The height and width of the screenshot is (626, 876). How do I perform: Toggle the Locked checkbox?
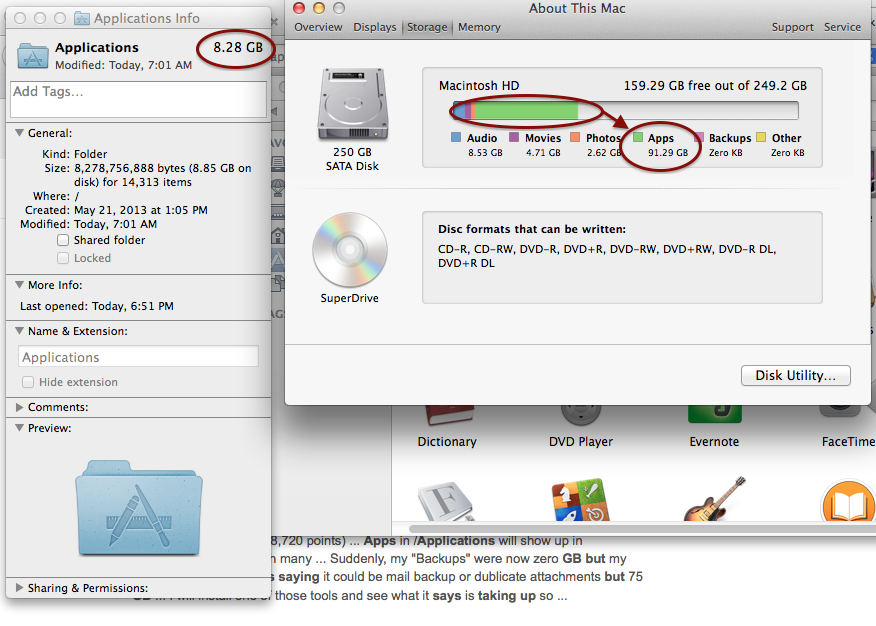63,258
